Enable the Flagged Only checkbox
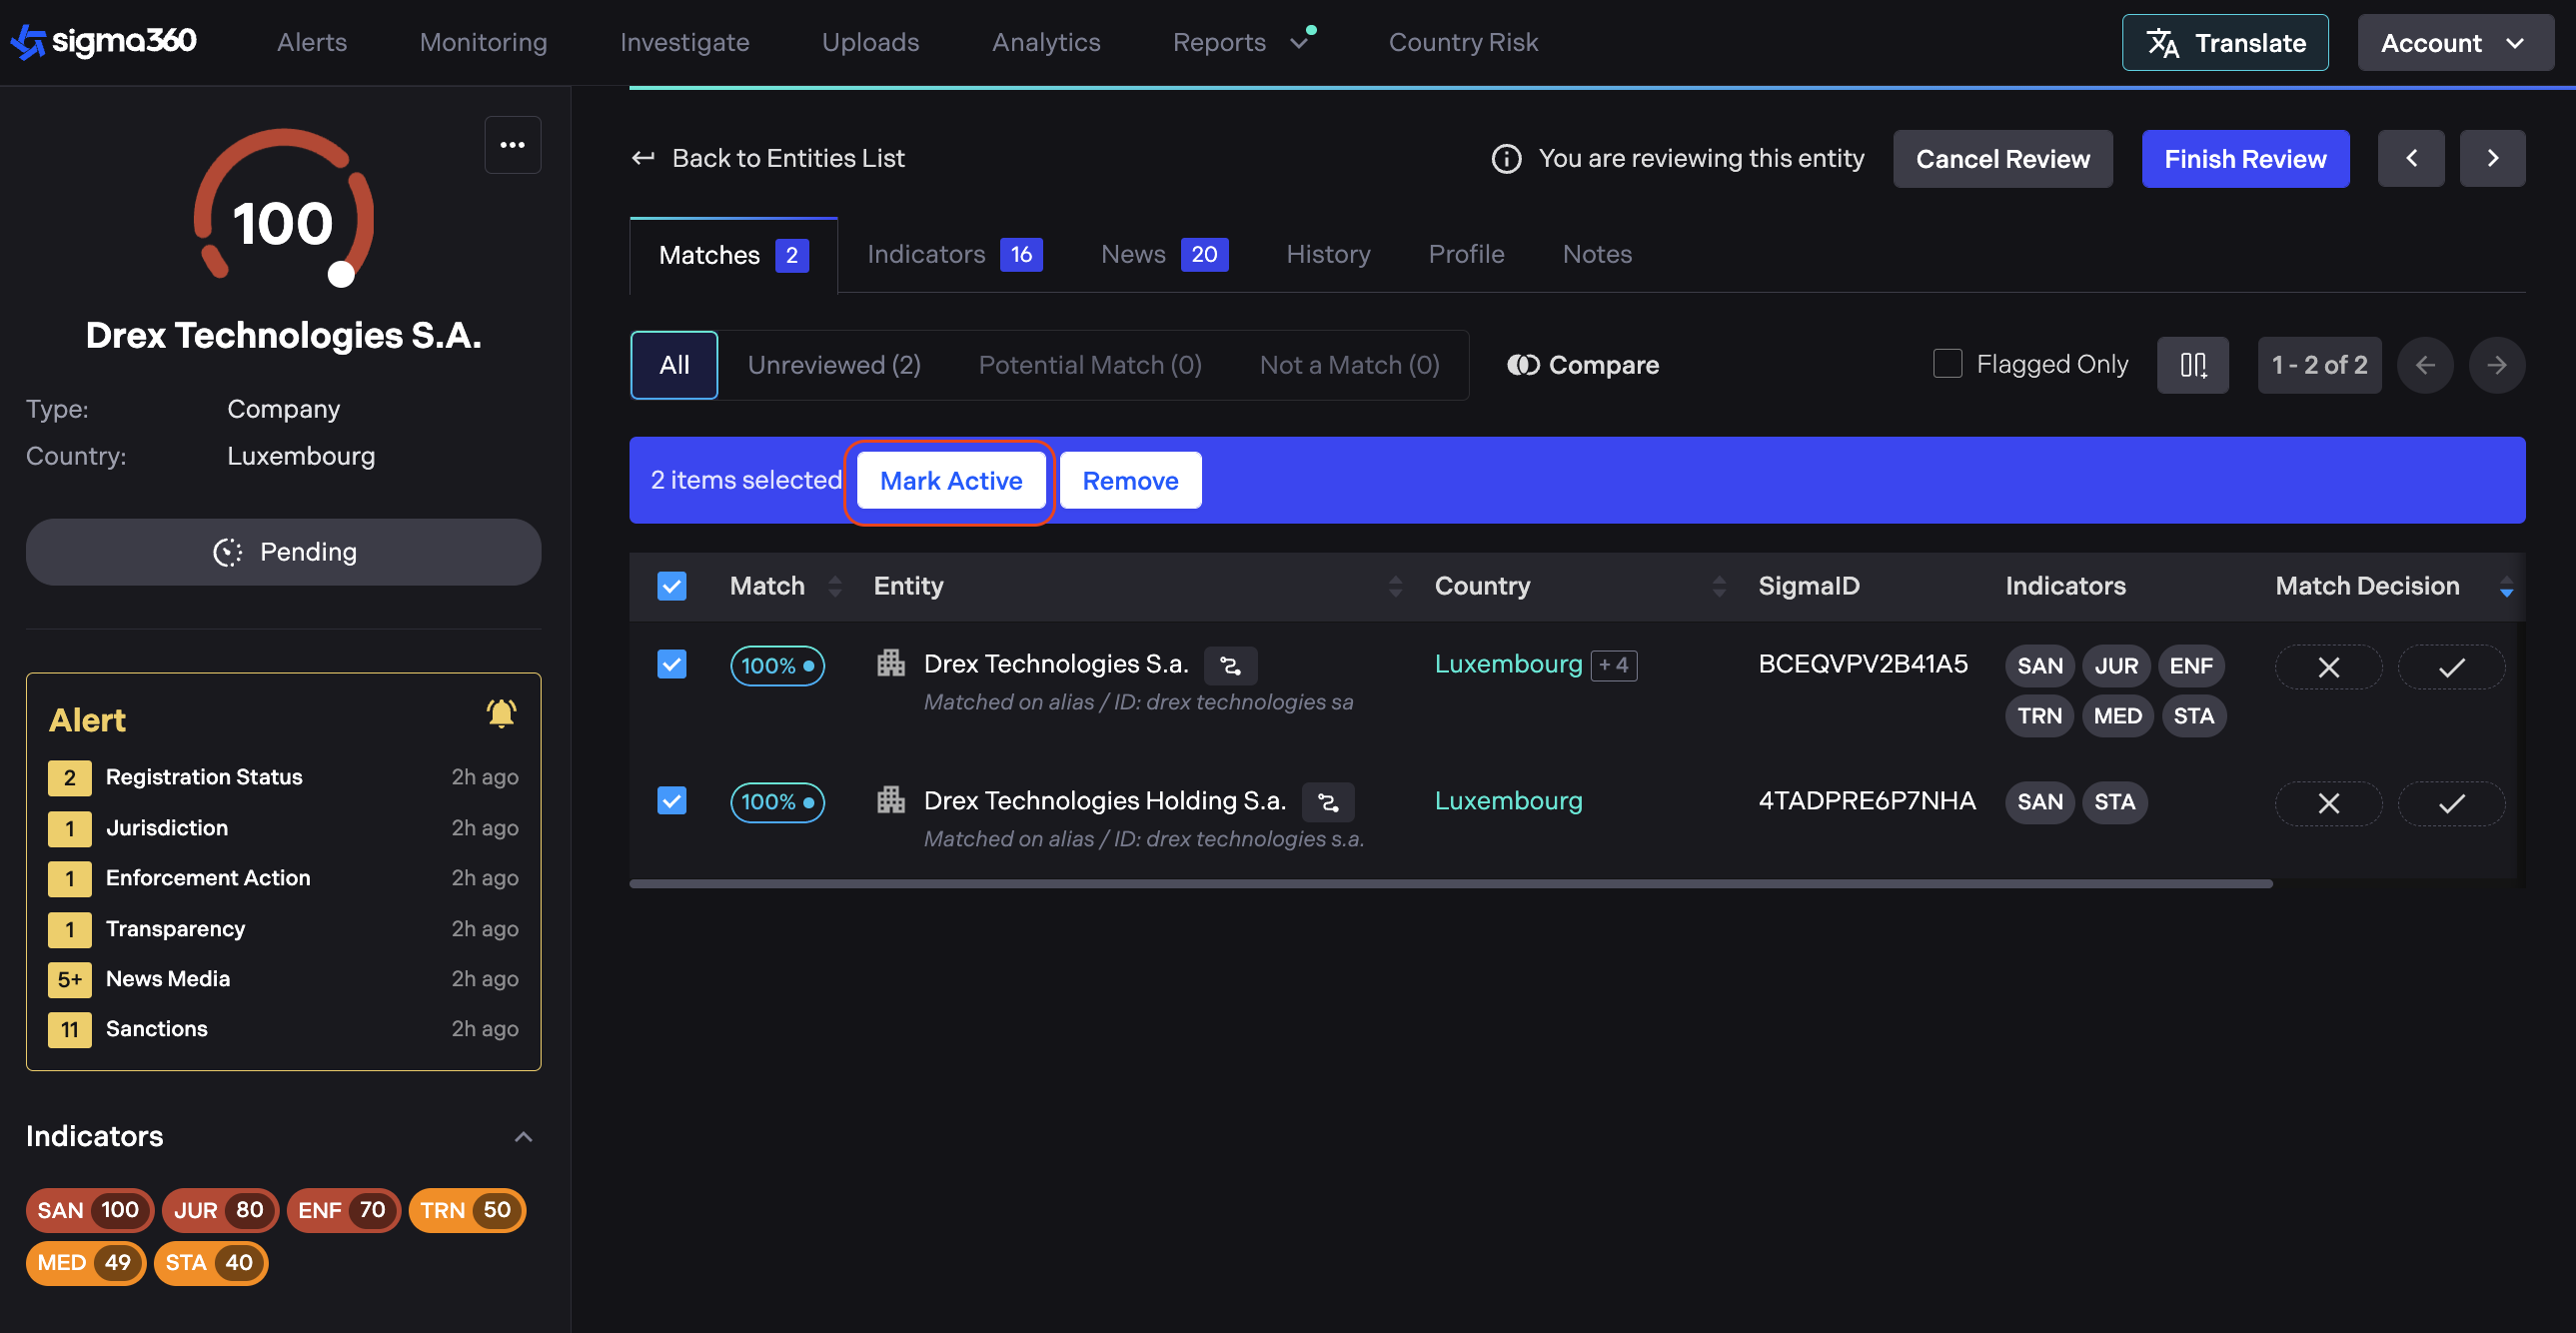 coord(1947,364)
